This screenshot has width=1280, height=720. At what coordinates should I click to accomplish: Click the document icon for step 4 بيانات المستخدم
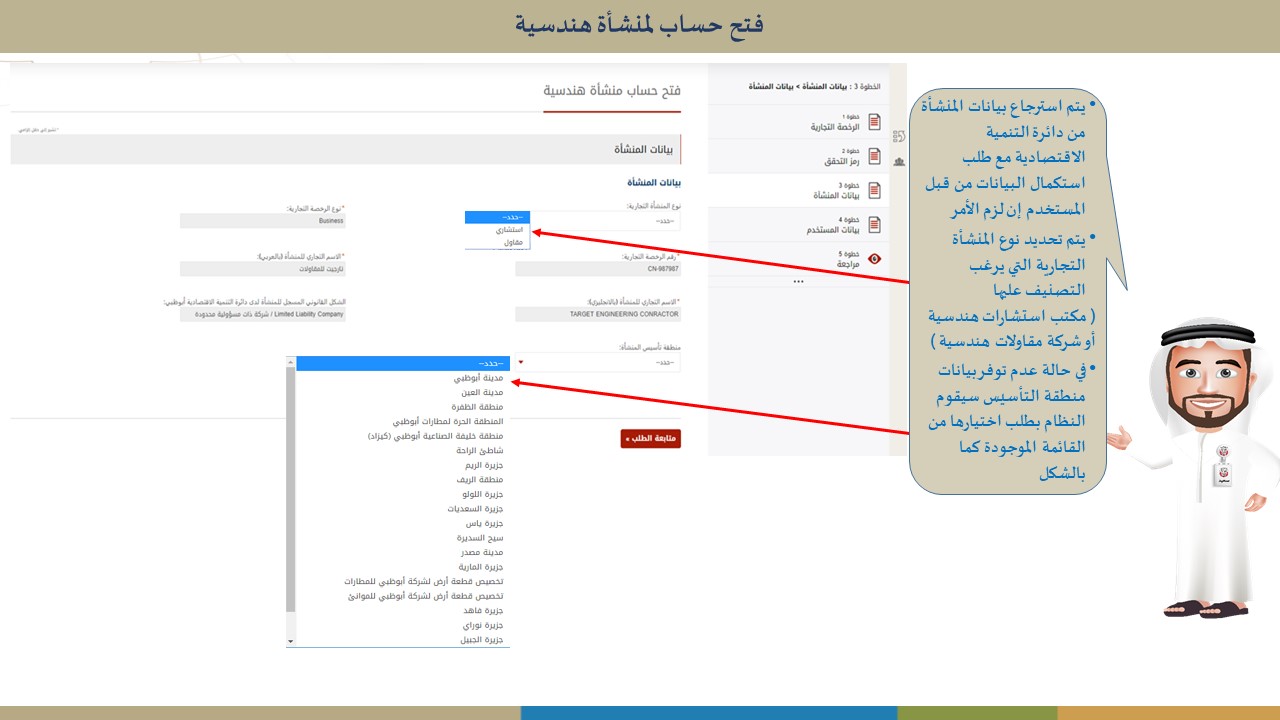[x=874, y=224]
